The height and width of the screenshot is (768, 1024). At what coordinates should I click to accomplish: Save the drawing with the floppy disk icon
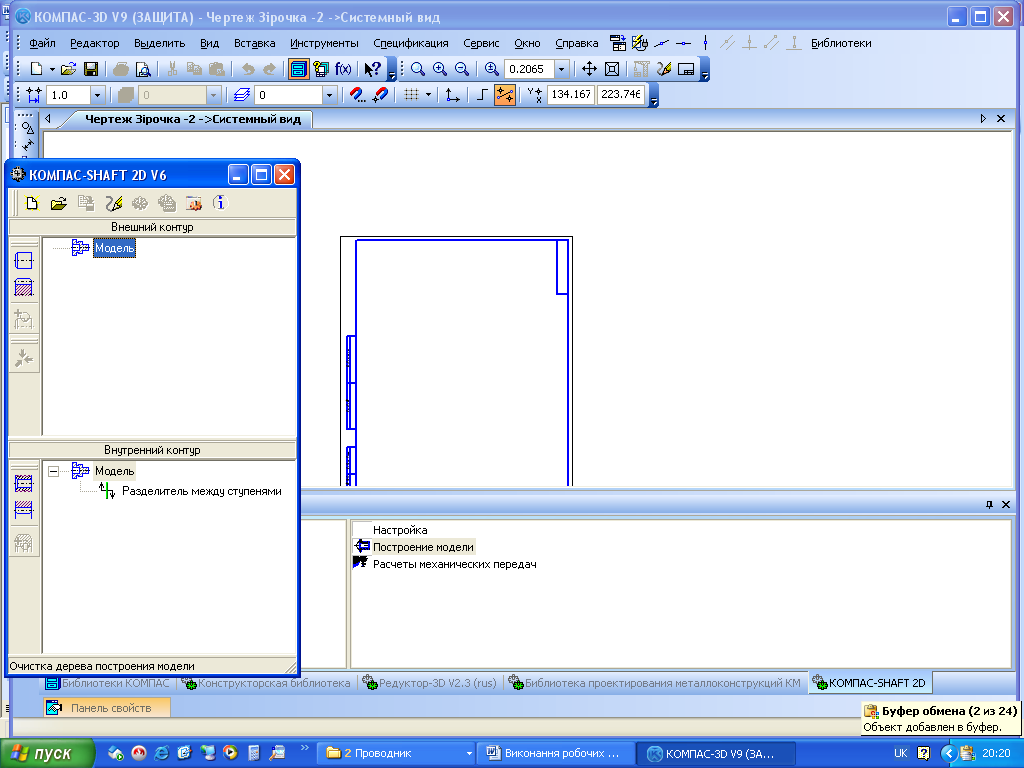click(91, 69)
